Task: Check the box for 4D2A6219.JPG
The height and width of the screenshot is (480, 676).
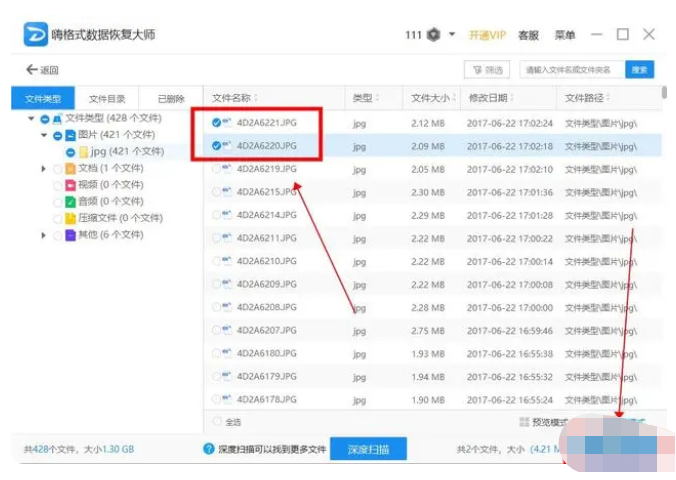Action: pyautogui.click(x=217, y=169)
